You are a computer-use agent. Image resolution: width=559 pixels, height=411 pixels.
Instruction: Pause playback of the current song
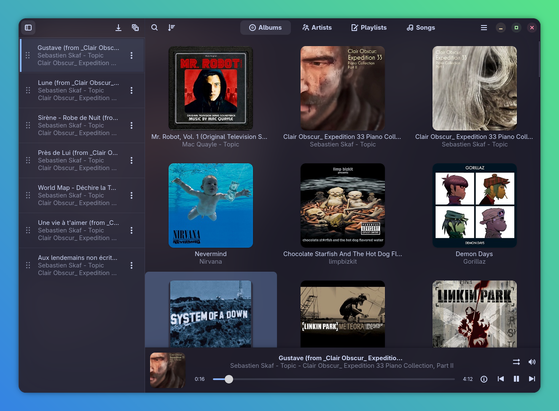(516, 379)
